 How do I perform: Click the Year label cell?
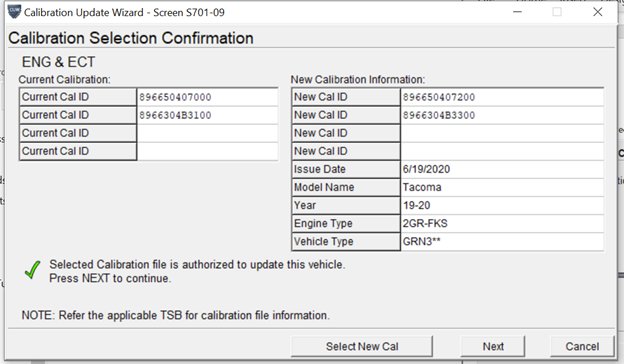346,205
